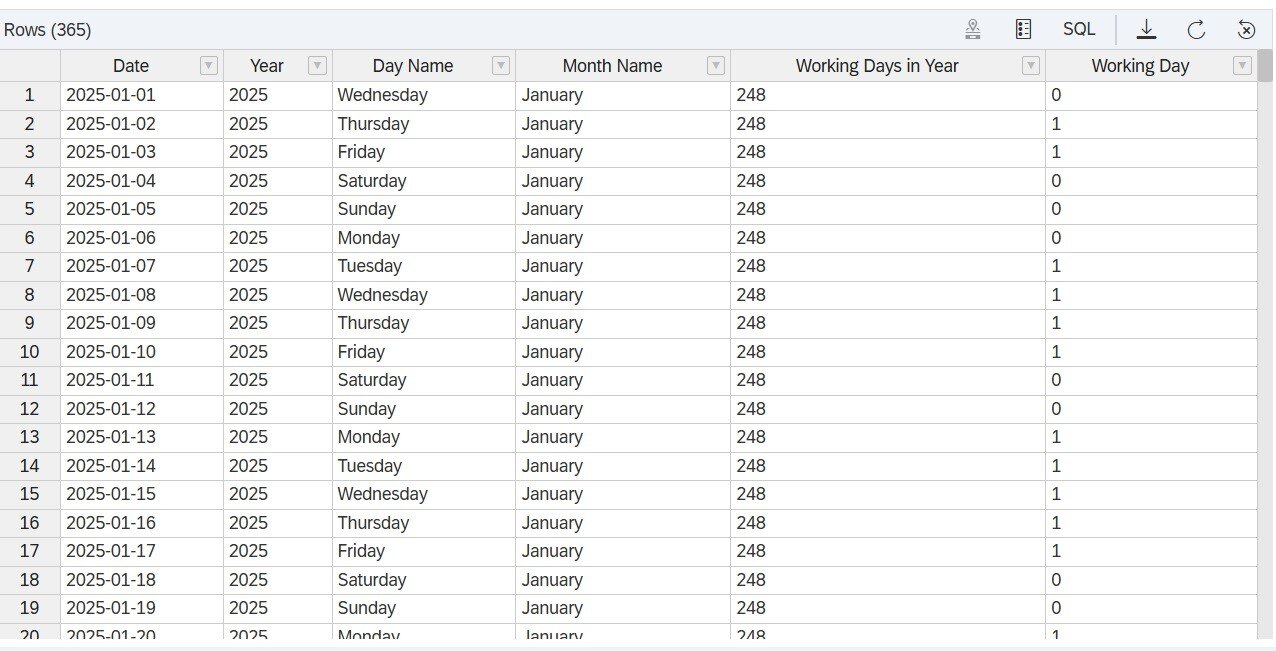Click the 248 value in row 3
The width and height of the screenshot is (1276, 651).
(750, 152)
